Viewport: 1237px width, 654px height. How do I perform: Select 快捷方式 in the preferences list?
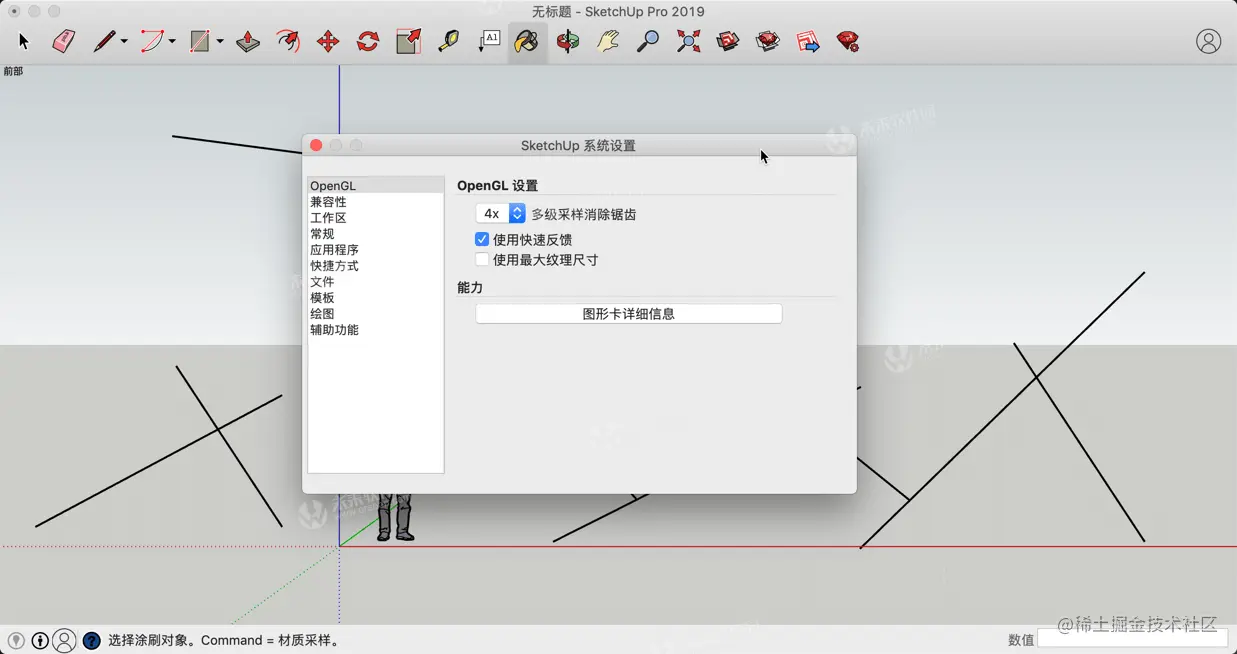click(376, 266)
